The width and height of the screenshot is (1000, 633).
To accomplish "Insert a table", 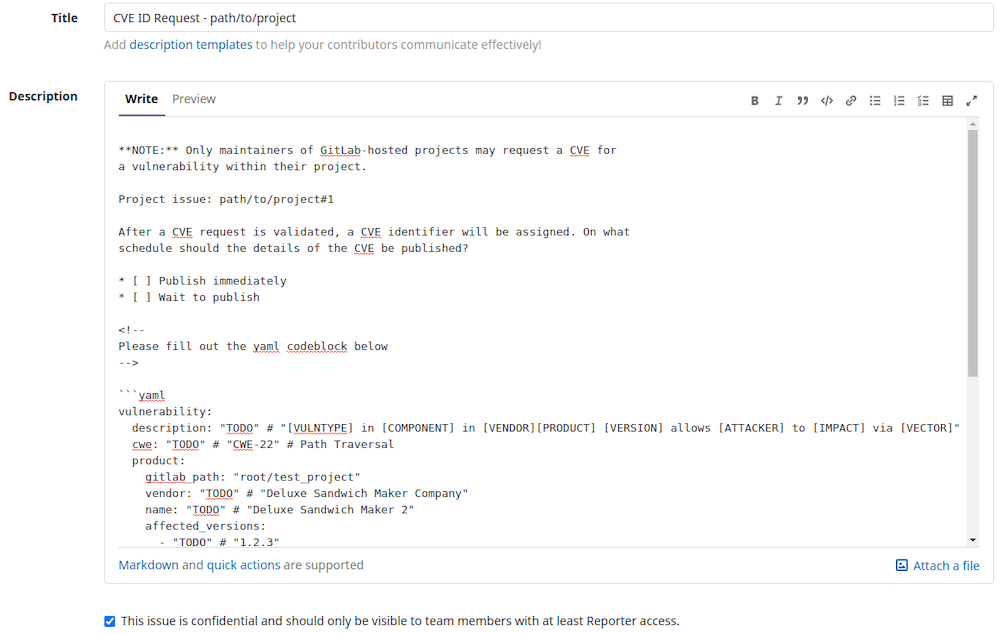I will point(947,100).
